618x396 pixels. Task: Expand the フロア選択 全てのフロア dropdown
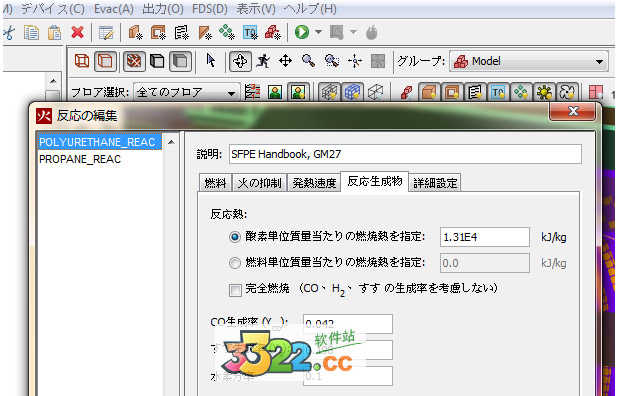tap(186, 93)
